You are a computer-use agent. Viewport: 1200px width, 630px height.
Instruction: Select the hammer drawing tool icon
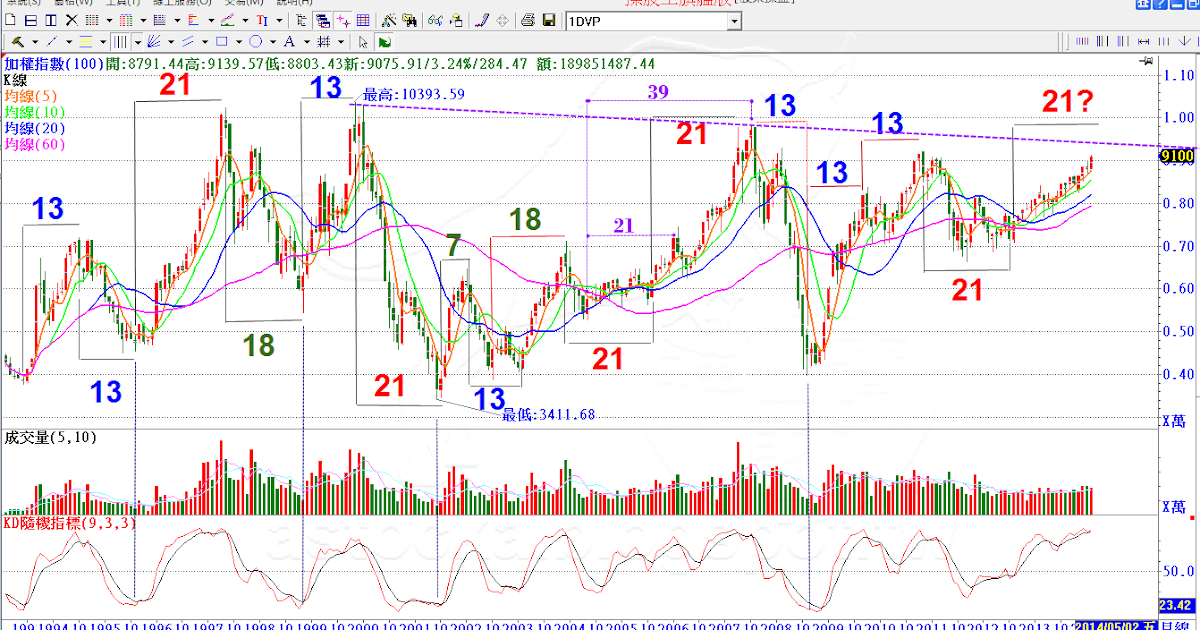click(17, 42)
